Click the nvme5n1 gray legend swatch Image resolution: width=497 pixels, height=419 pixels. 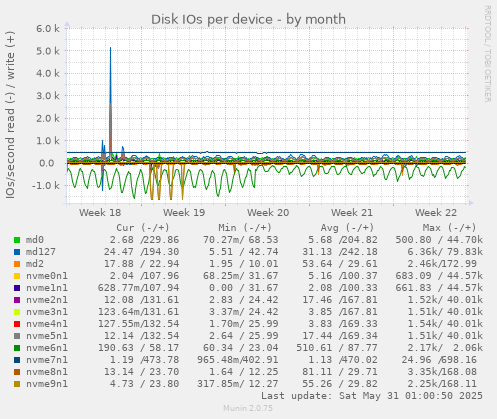[17, 336]
